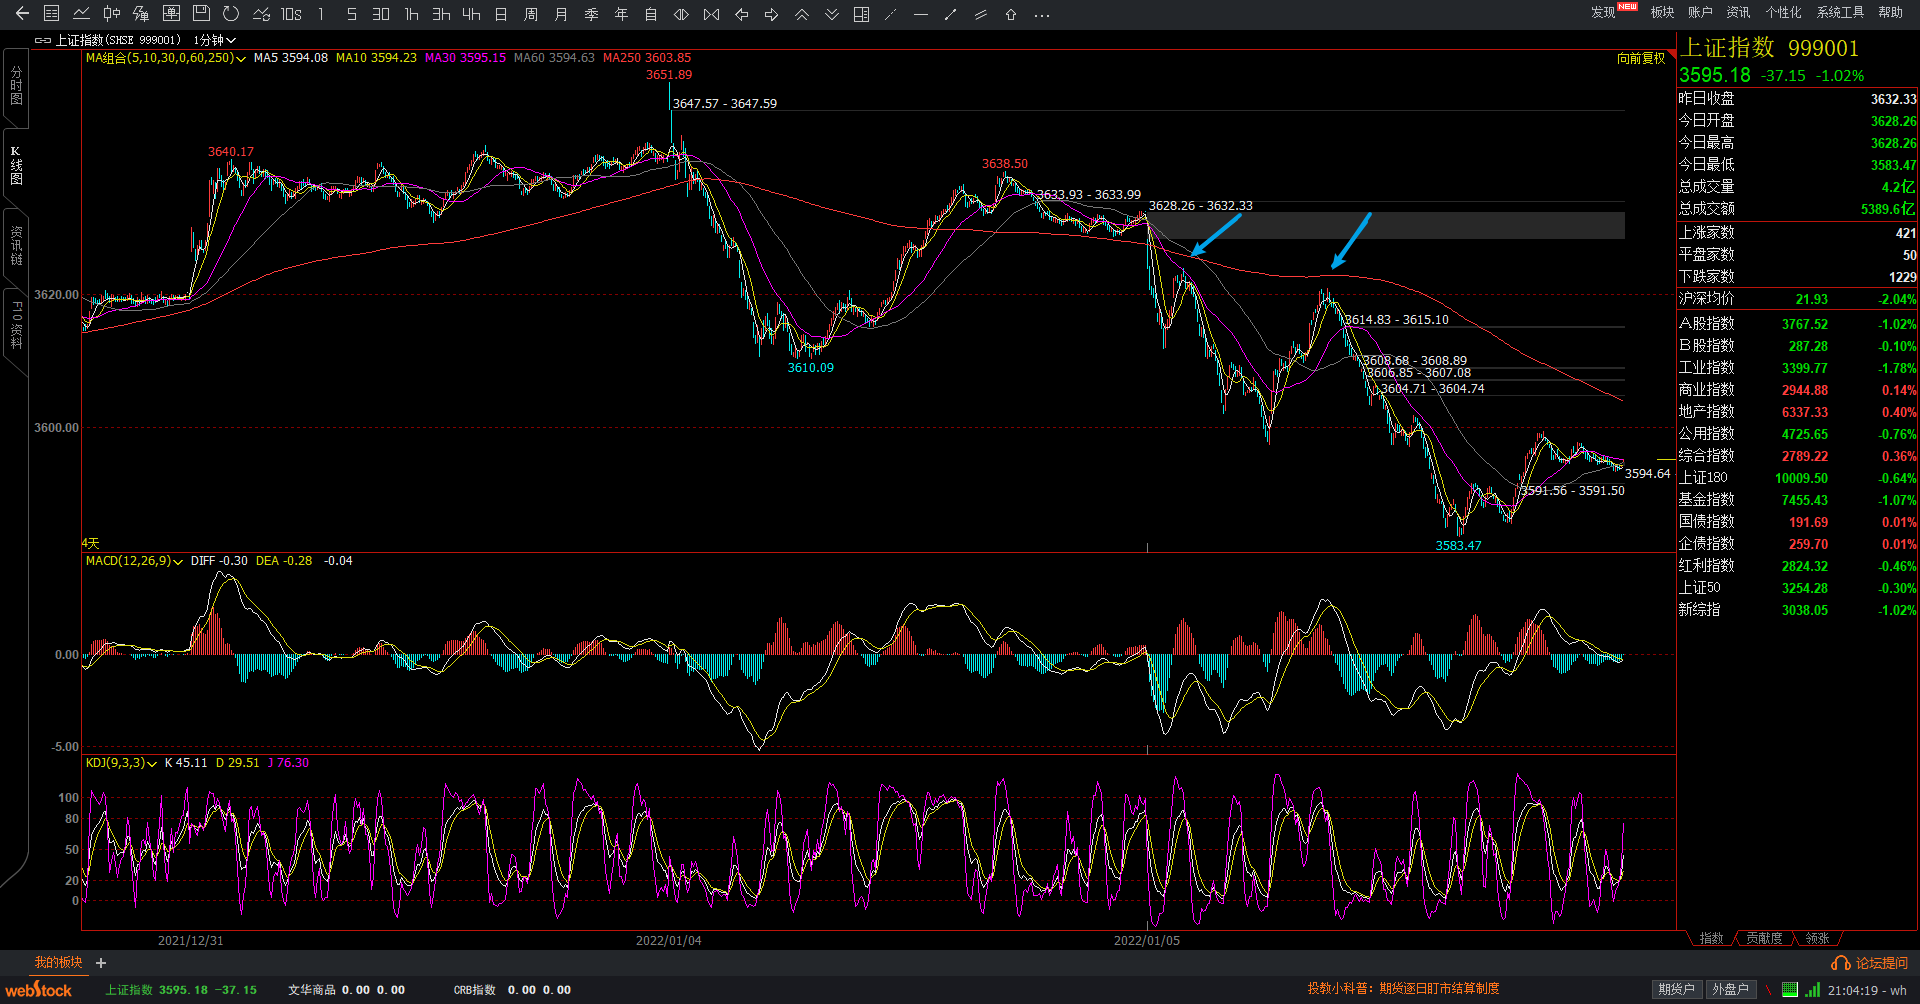Image resolution: width=1920 pixels, height=1004 pixels.
Task: Click the 外盘户 account button
Action: [x=1730, y=989]
